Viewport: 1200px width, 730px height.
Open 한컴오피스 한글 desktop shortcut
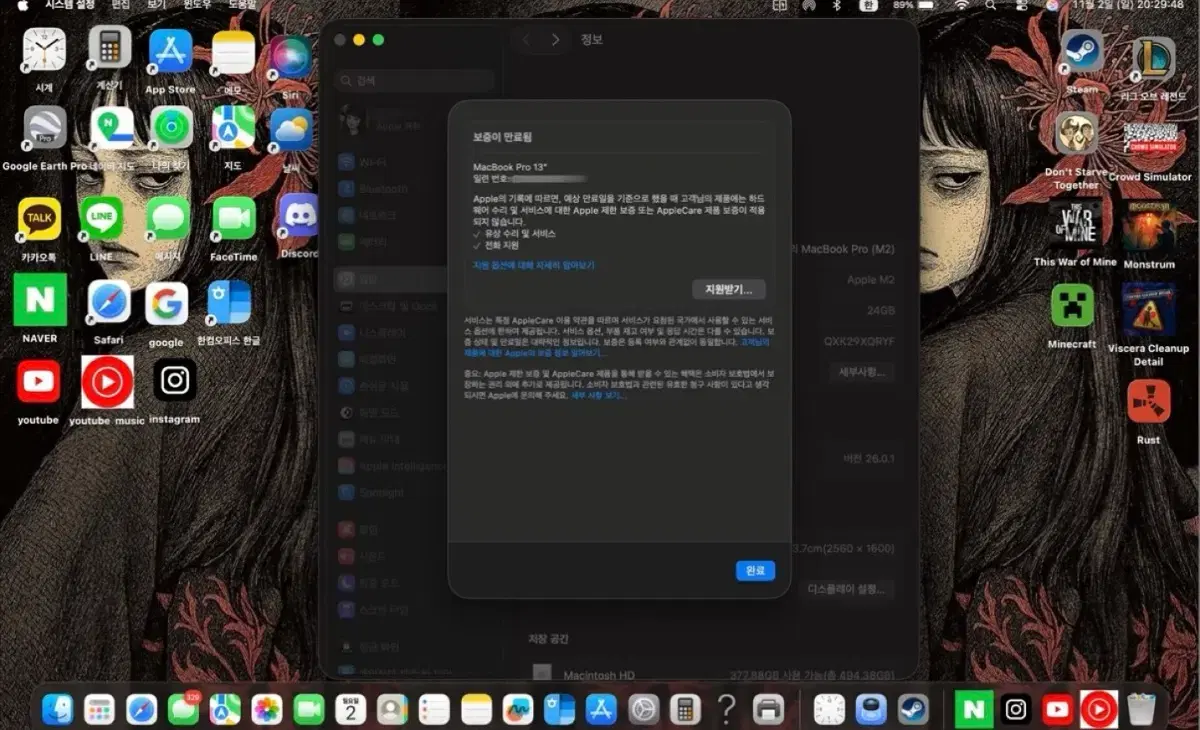coord(228,303)
